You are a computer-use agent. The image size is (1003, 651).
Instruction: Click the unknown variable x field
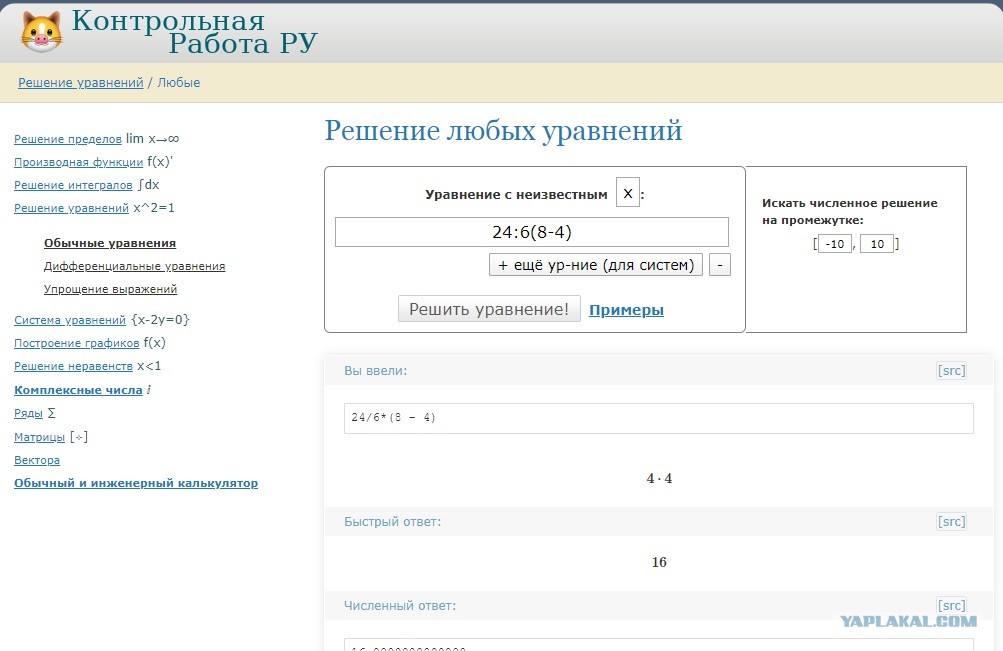(x=628, y=193)
